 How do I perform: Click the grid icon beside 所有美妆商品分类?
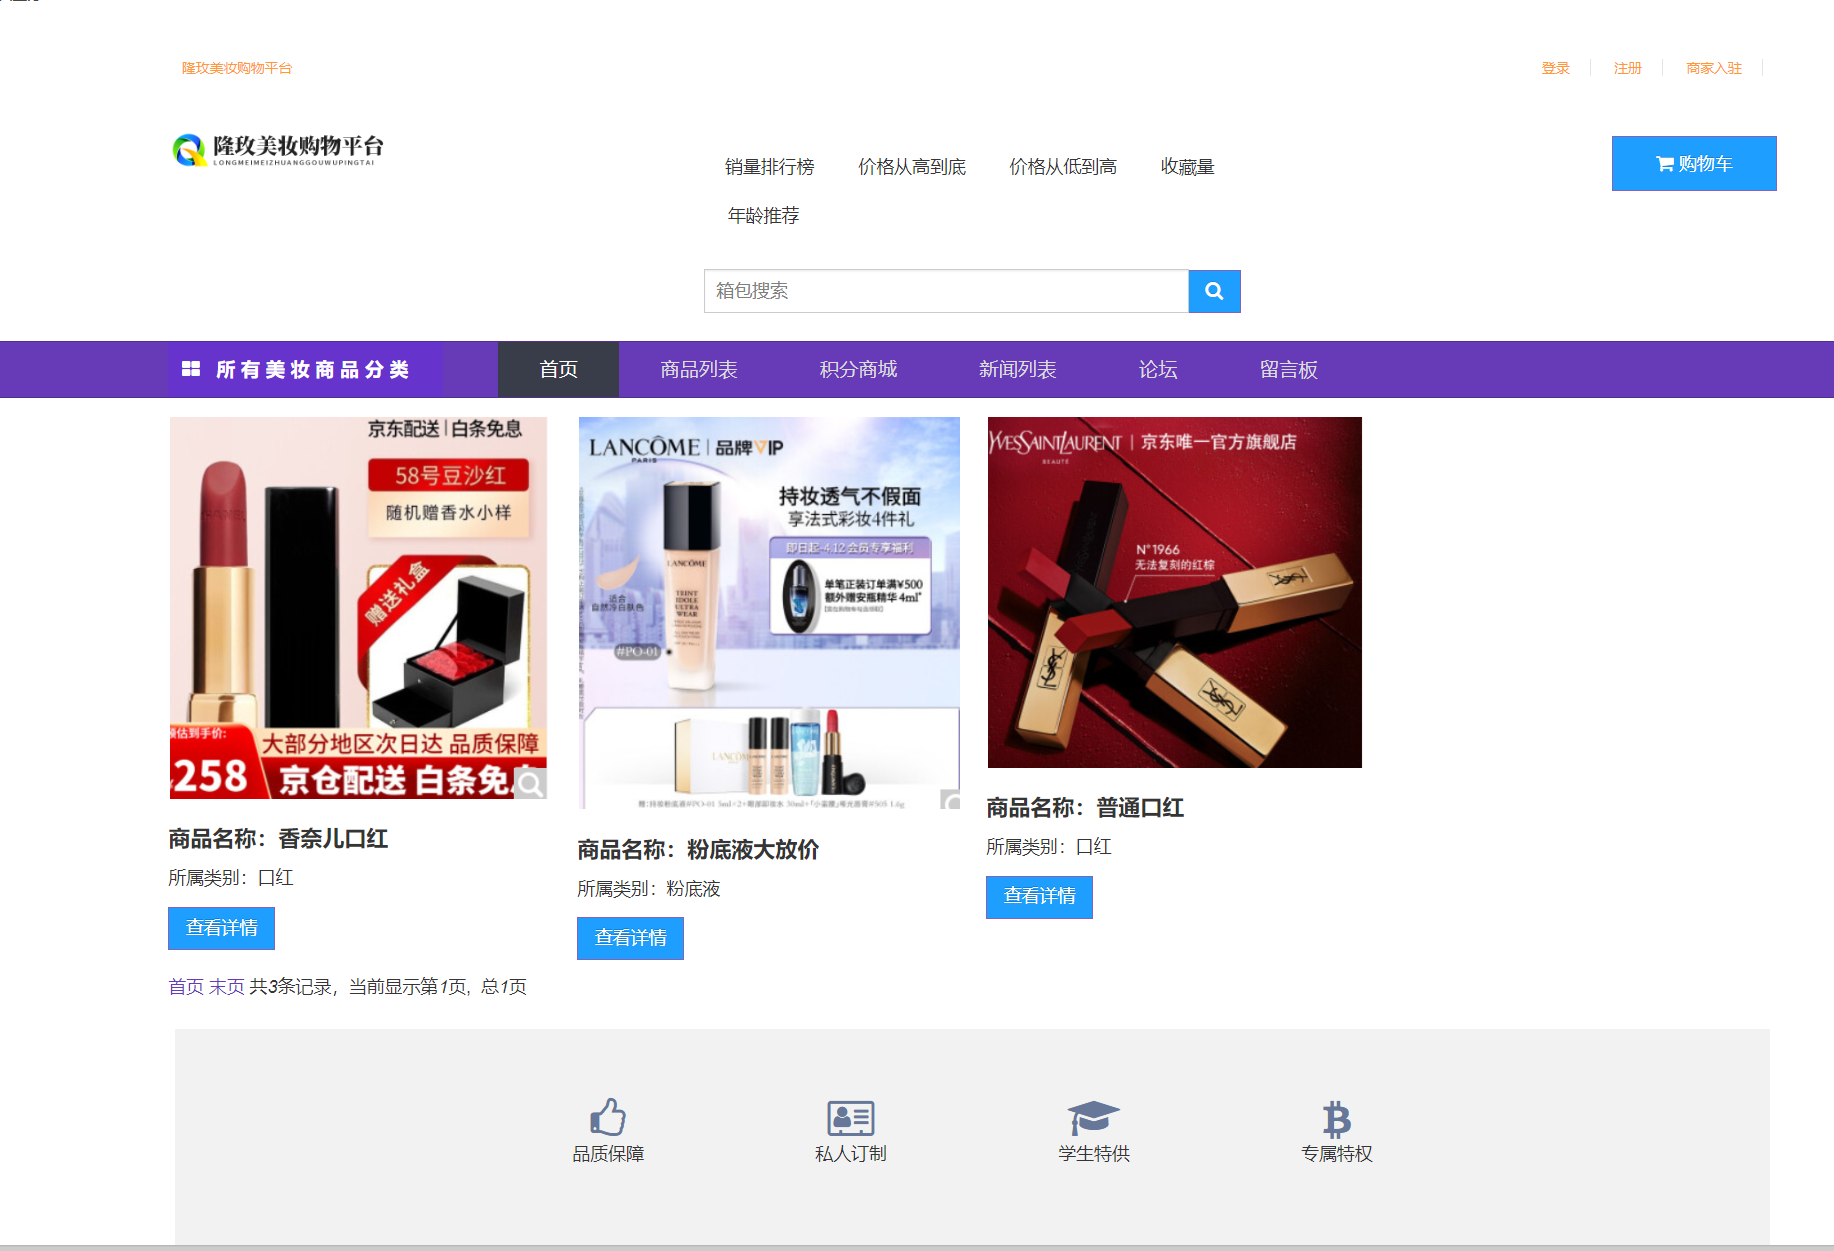click(192, 369)
